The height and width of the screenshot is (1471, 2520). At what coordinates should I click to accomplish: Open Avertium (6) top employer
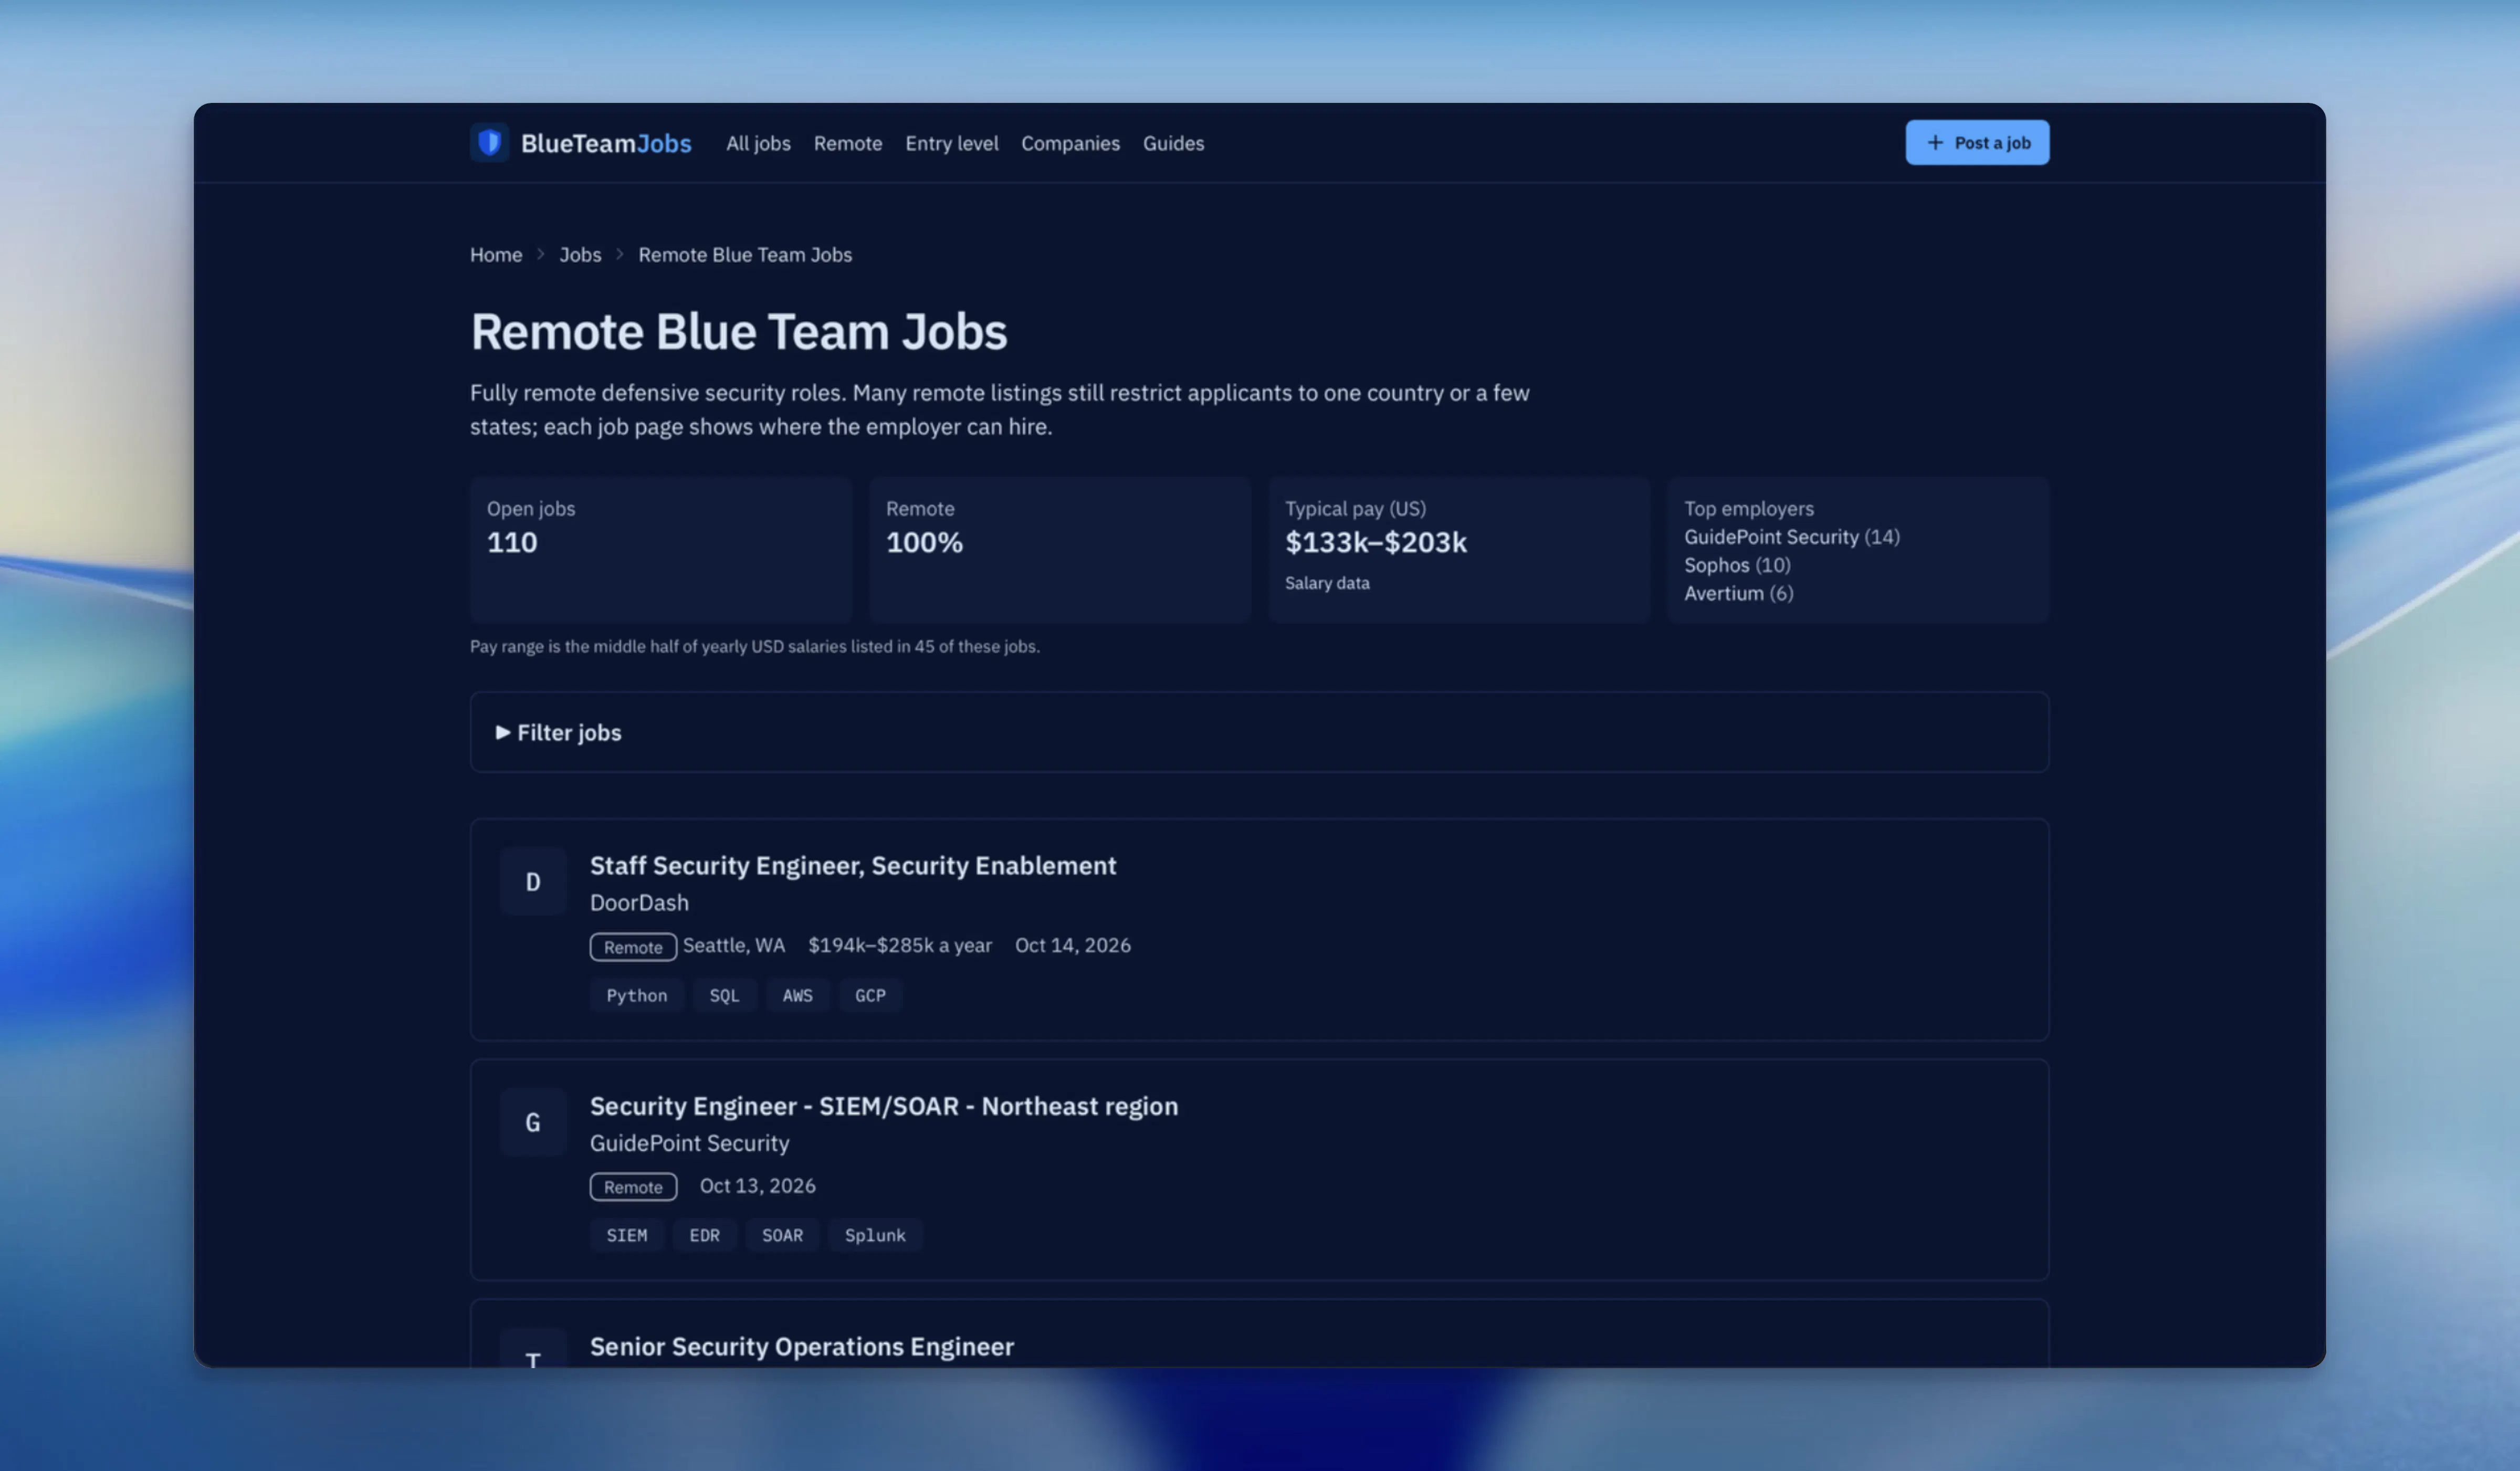(1738, 593)
